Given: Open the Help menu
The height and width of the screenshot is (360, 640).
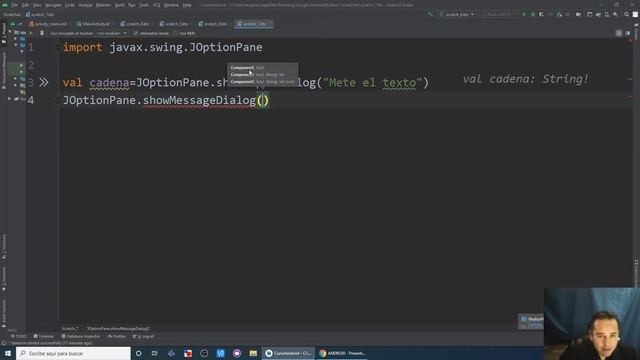Looking at the screenshot, I should tap(187, 5).
